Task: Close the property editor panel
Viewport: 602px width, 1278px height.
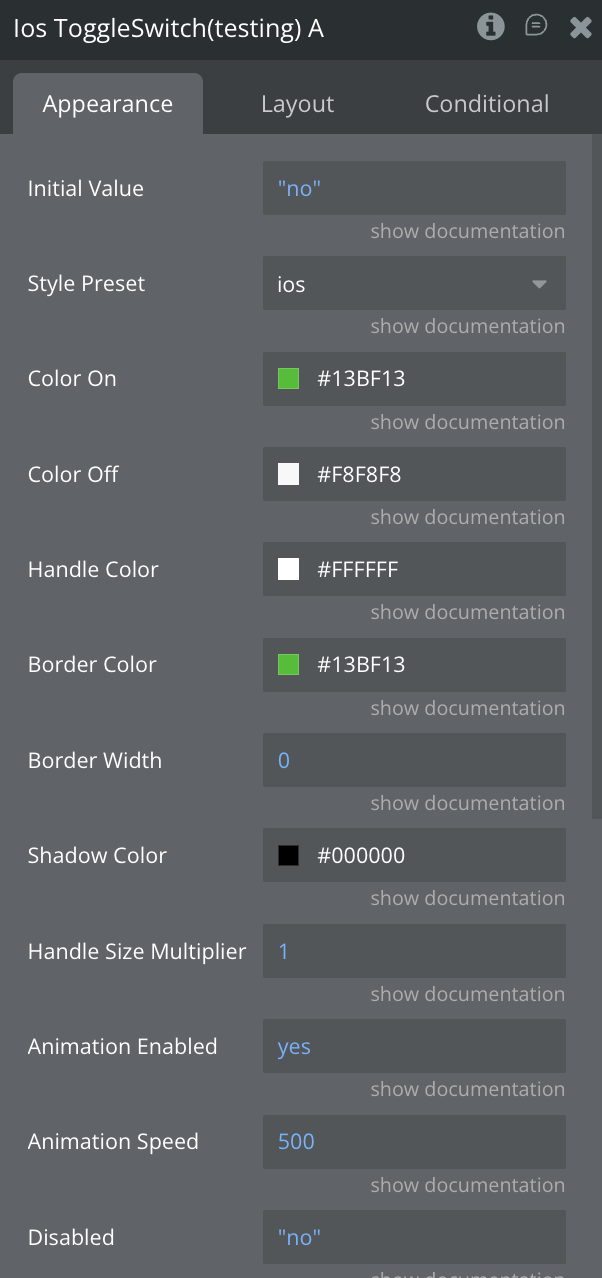Action: (x=581, y=28)
